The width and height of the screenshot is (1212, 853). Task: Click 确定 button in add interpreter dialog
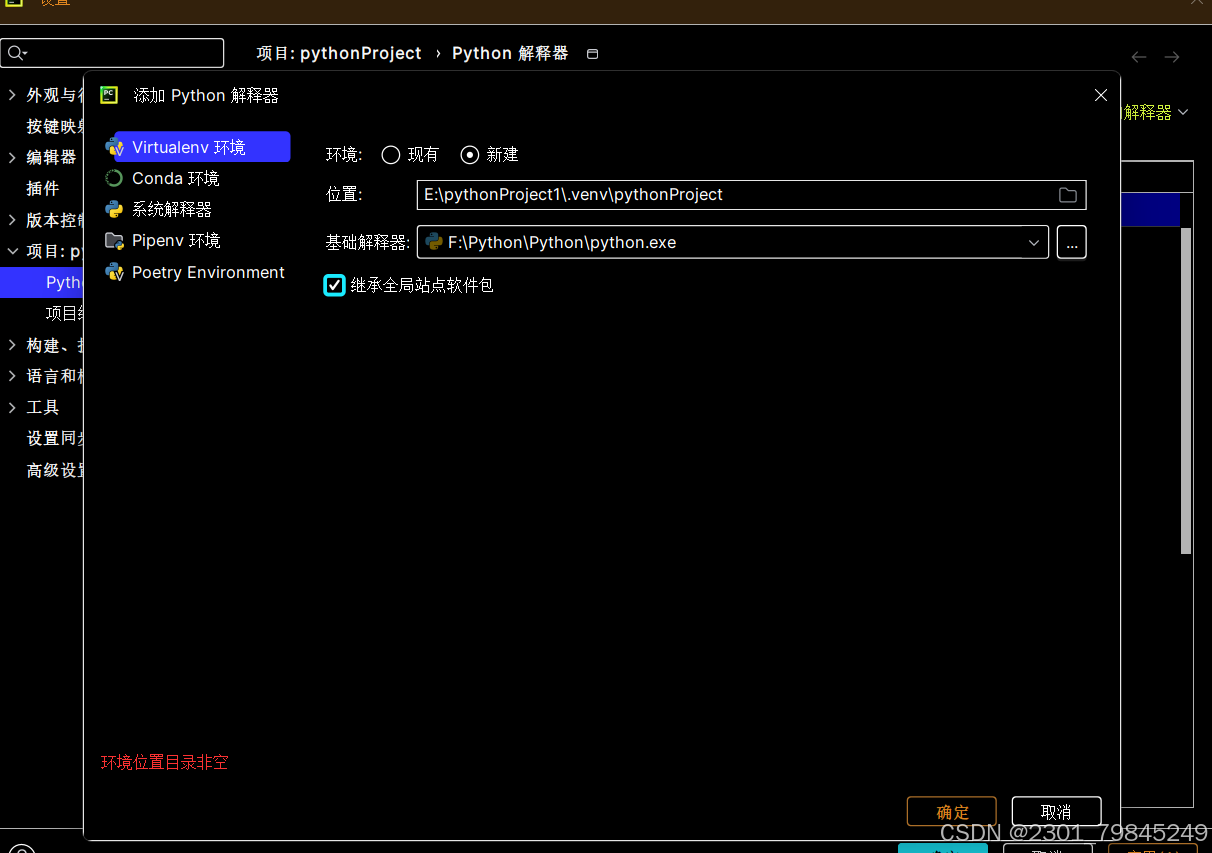pyautogui.click(x=952, y=811)
